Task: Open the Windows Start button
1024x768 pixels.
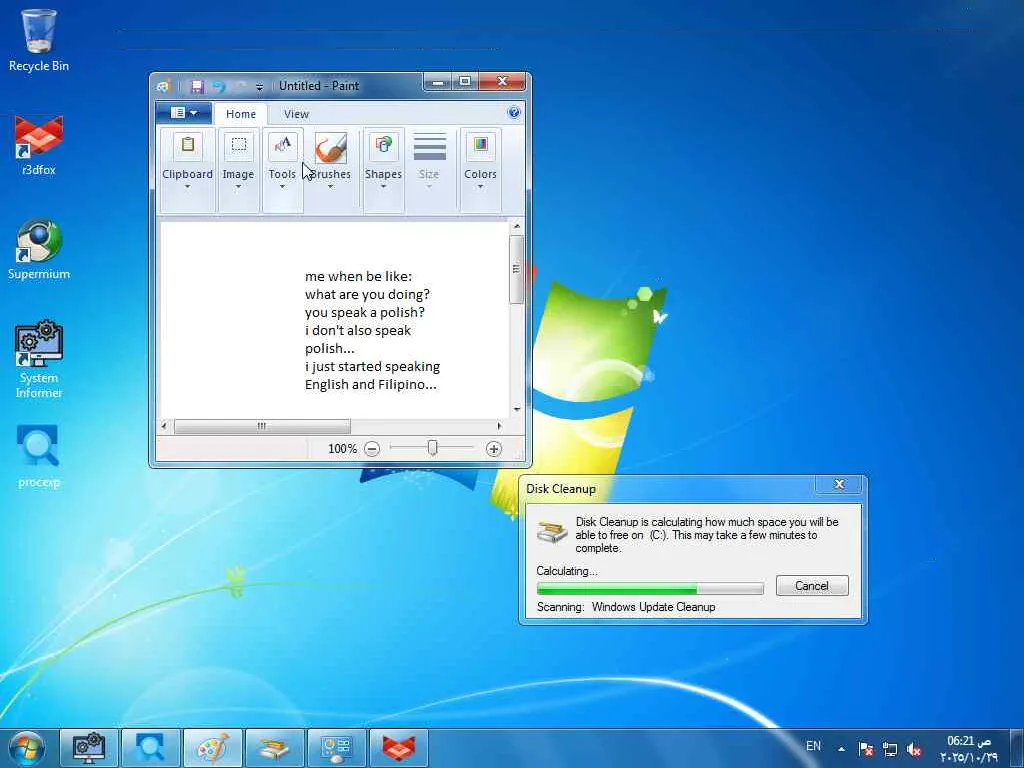Action: (x=26, y=748)
